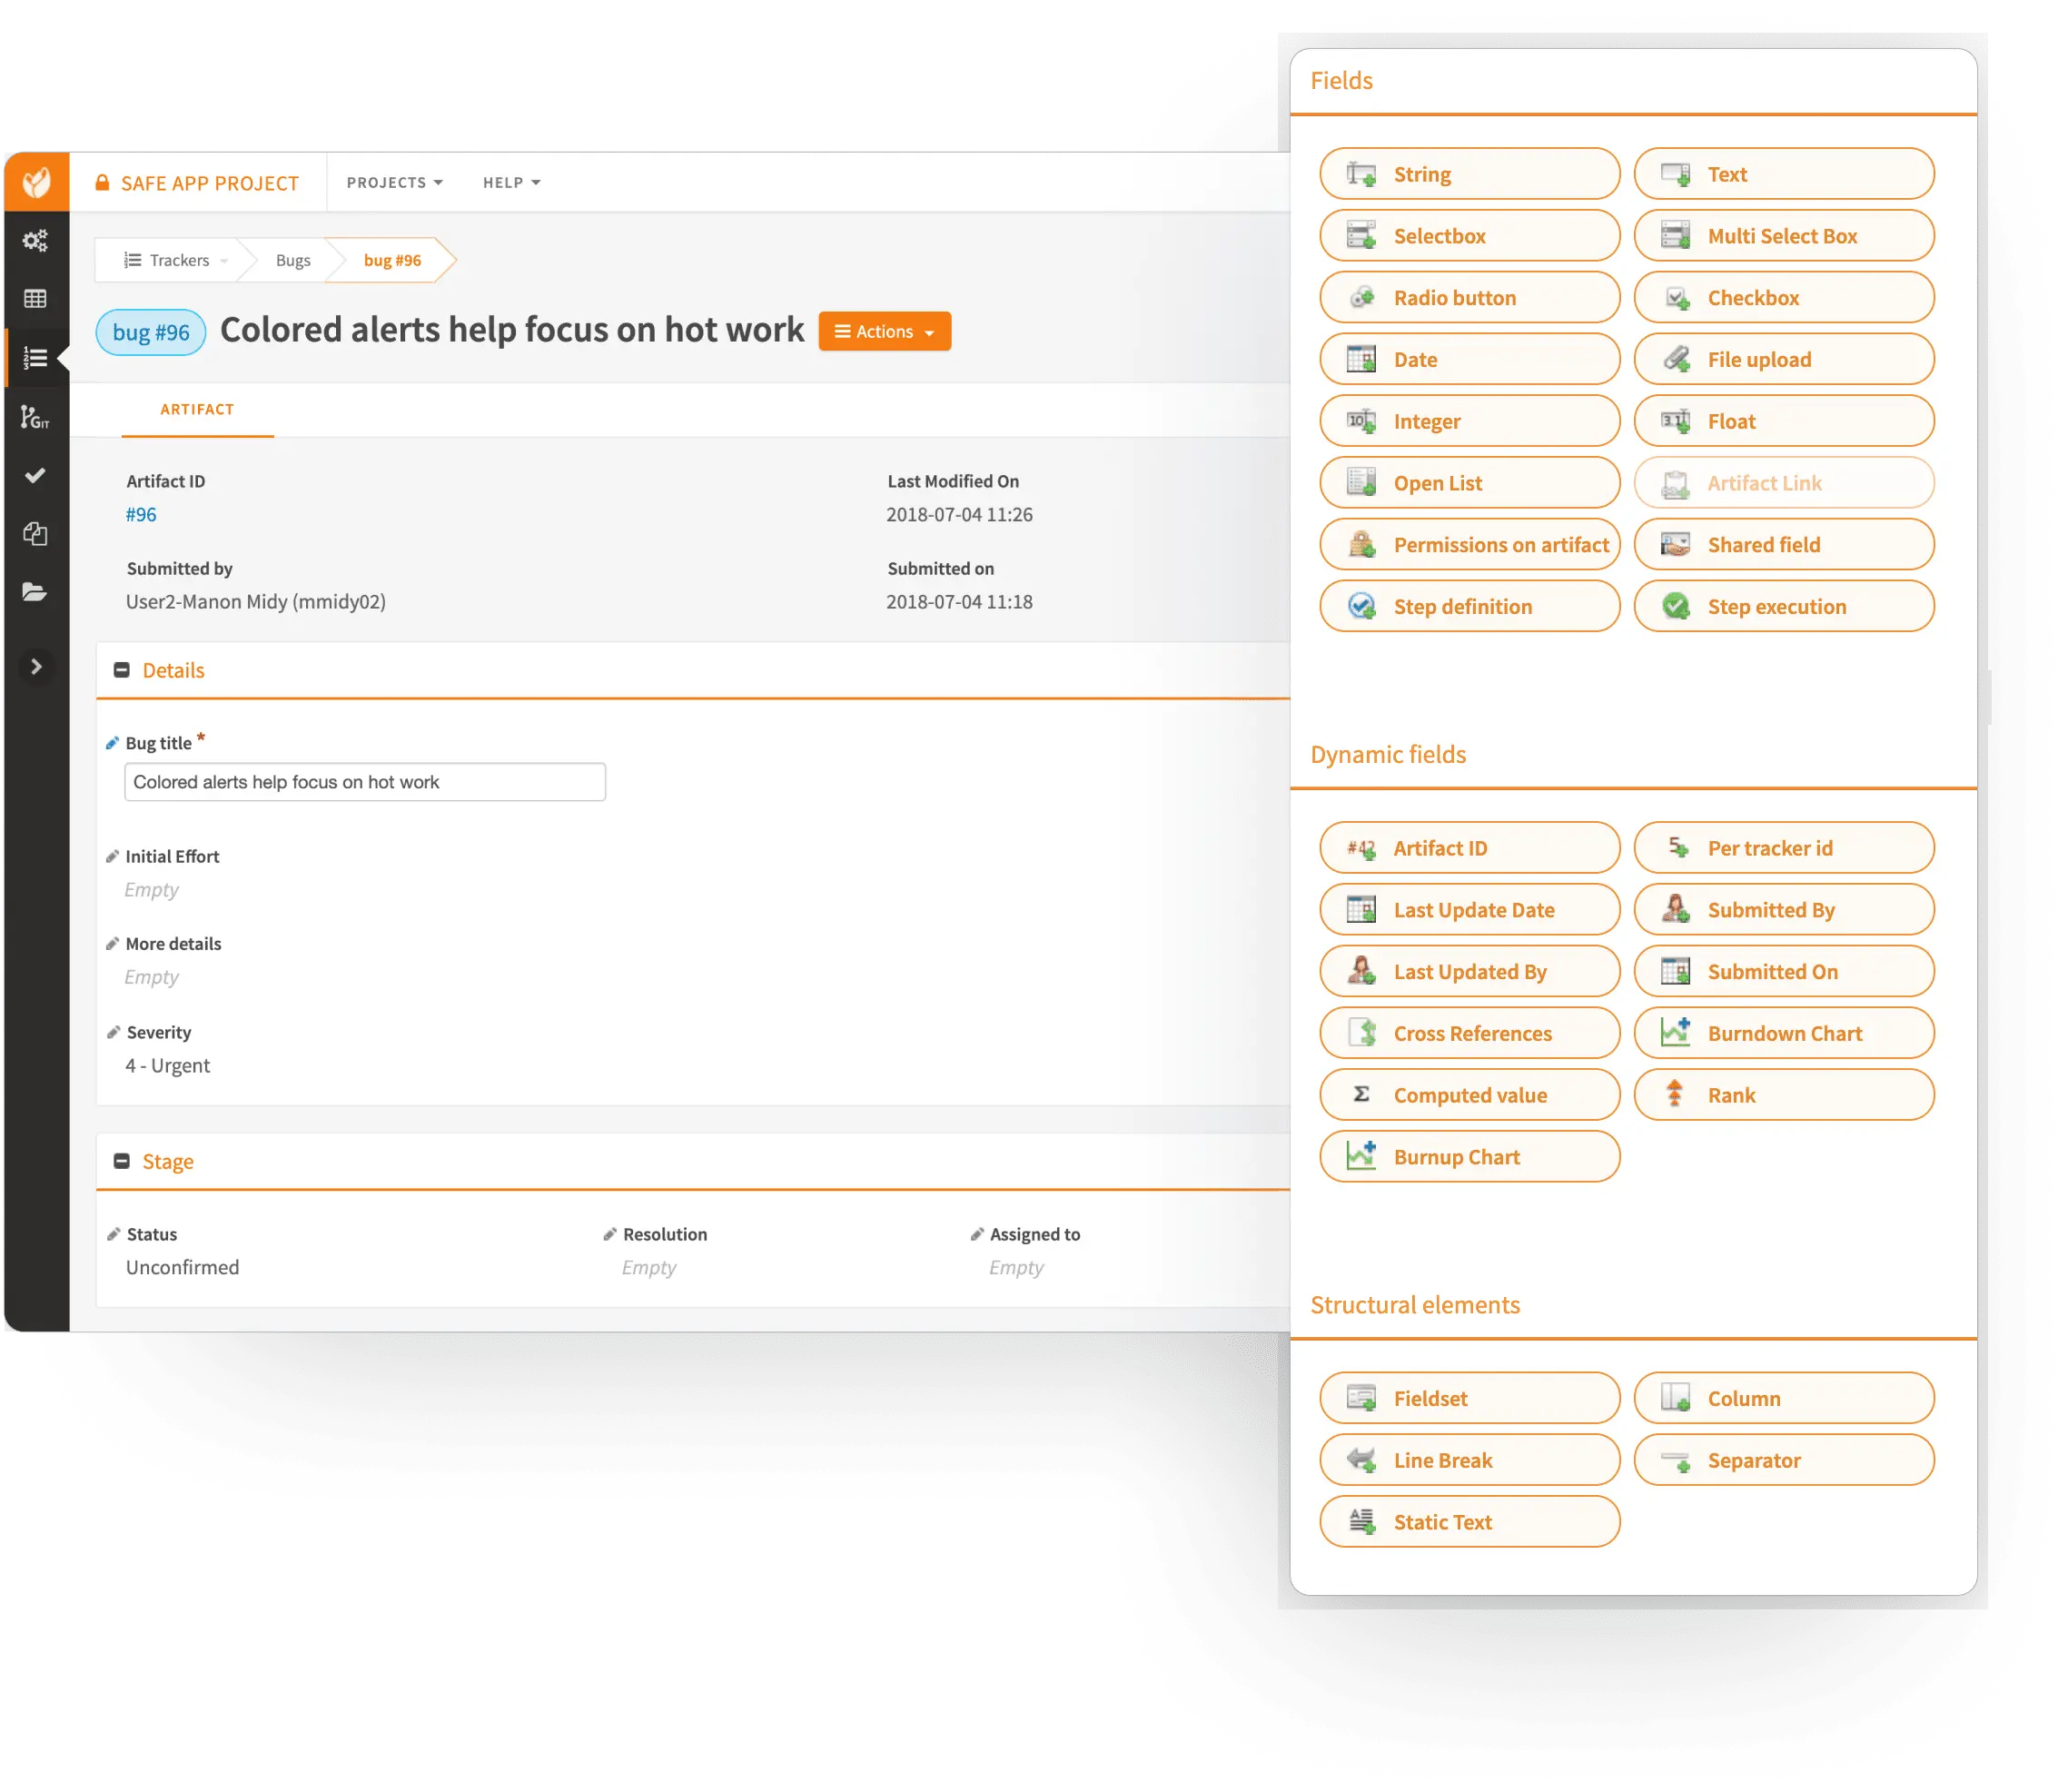Add the Rank field

(1784, 1097)
